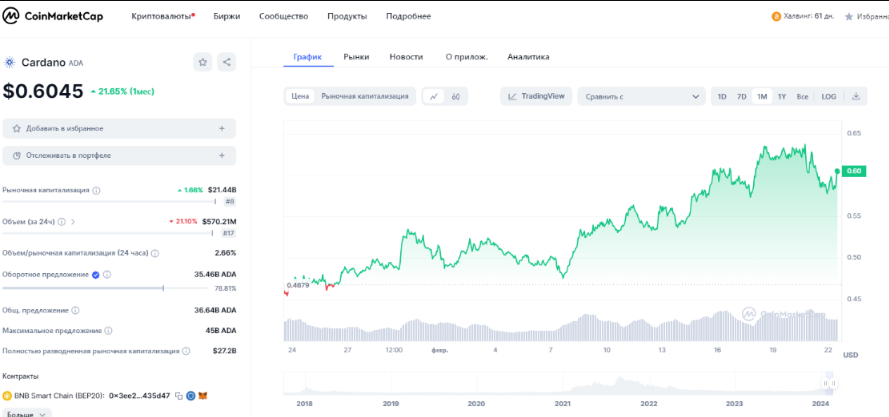
Task: Click the BNB Smart Chain coin icon
Action: [7, 396]
